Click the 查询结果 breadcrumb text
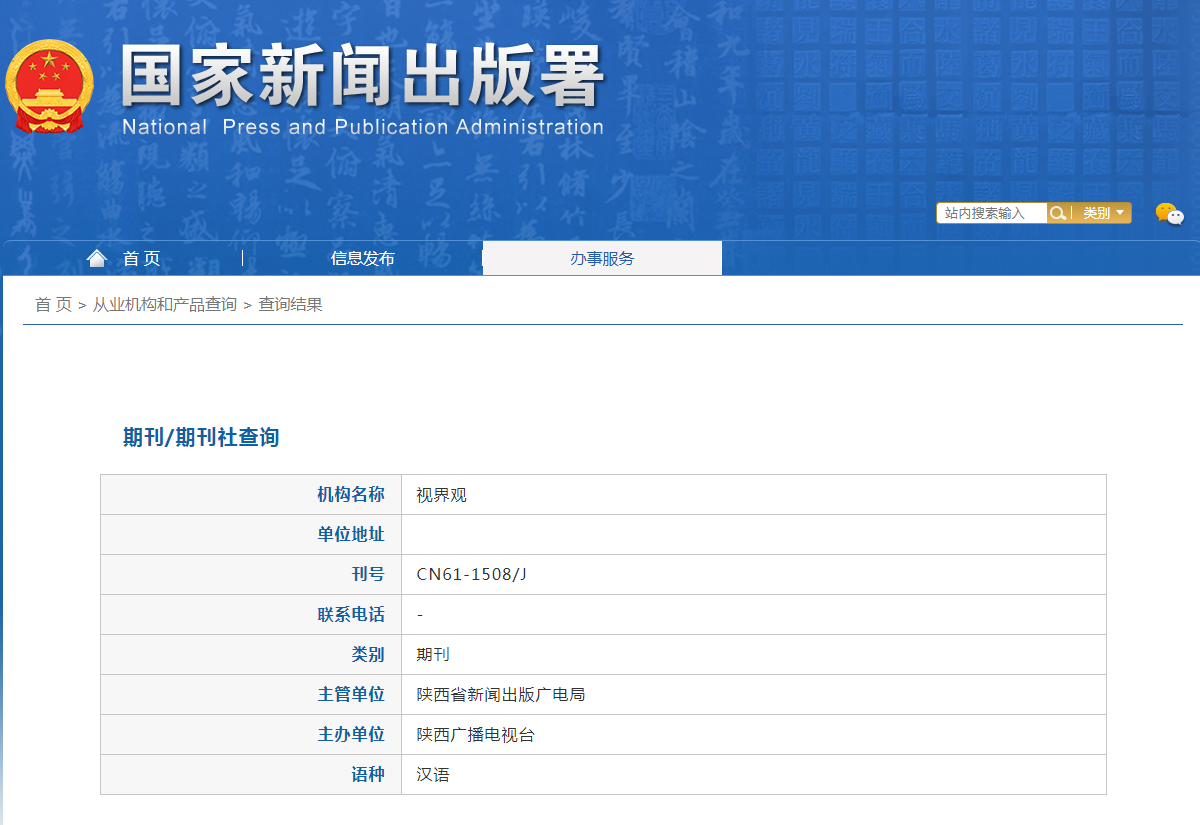Image resolution: width=1200 pixels, height=825 pixels. coord(290,305)
